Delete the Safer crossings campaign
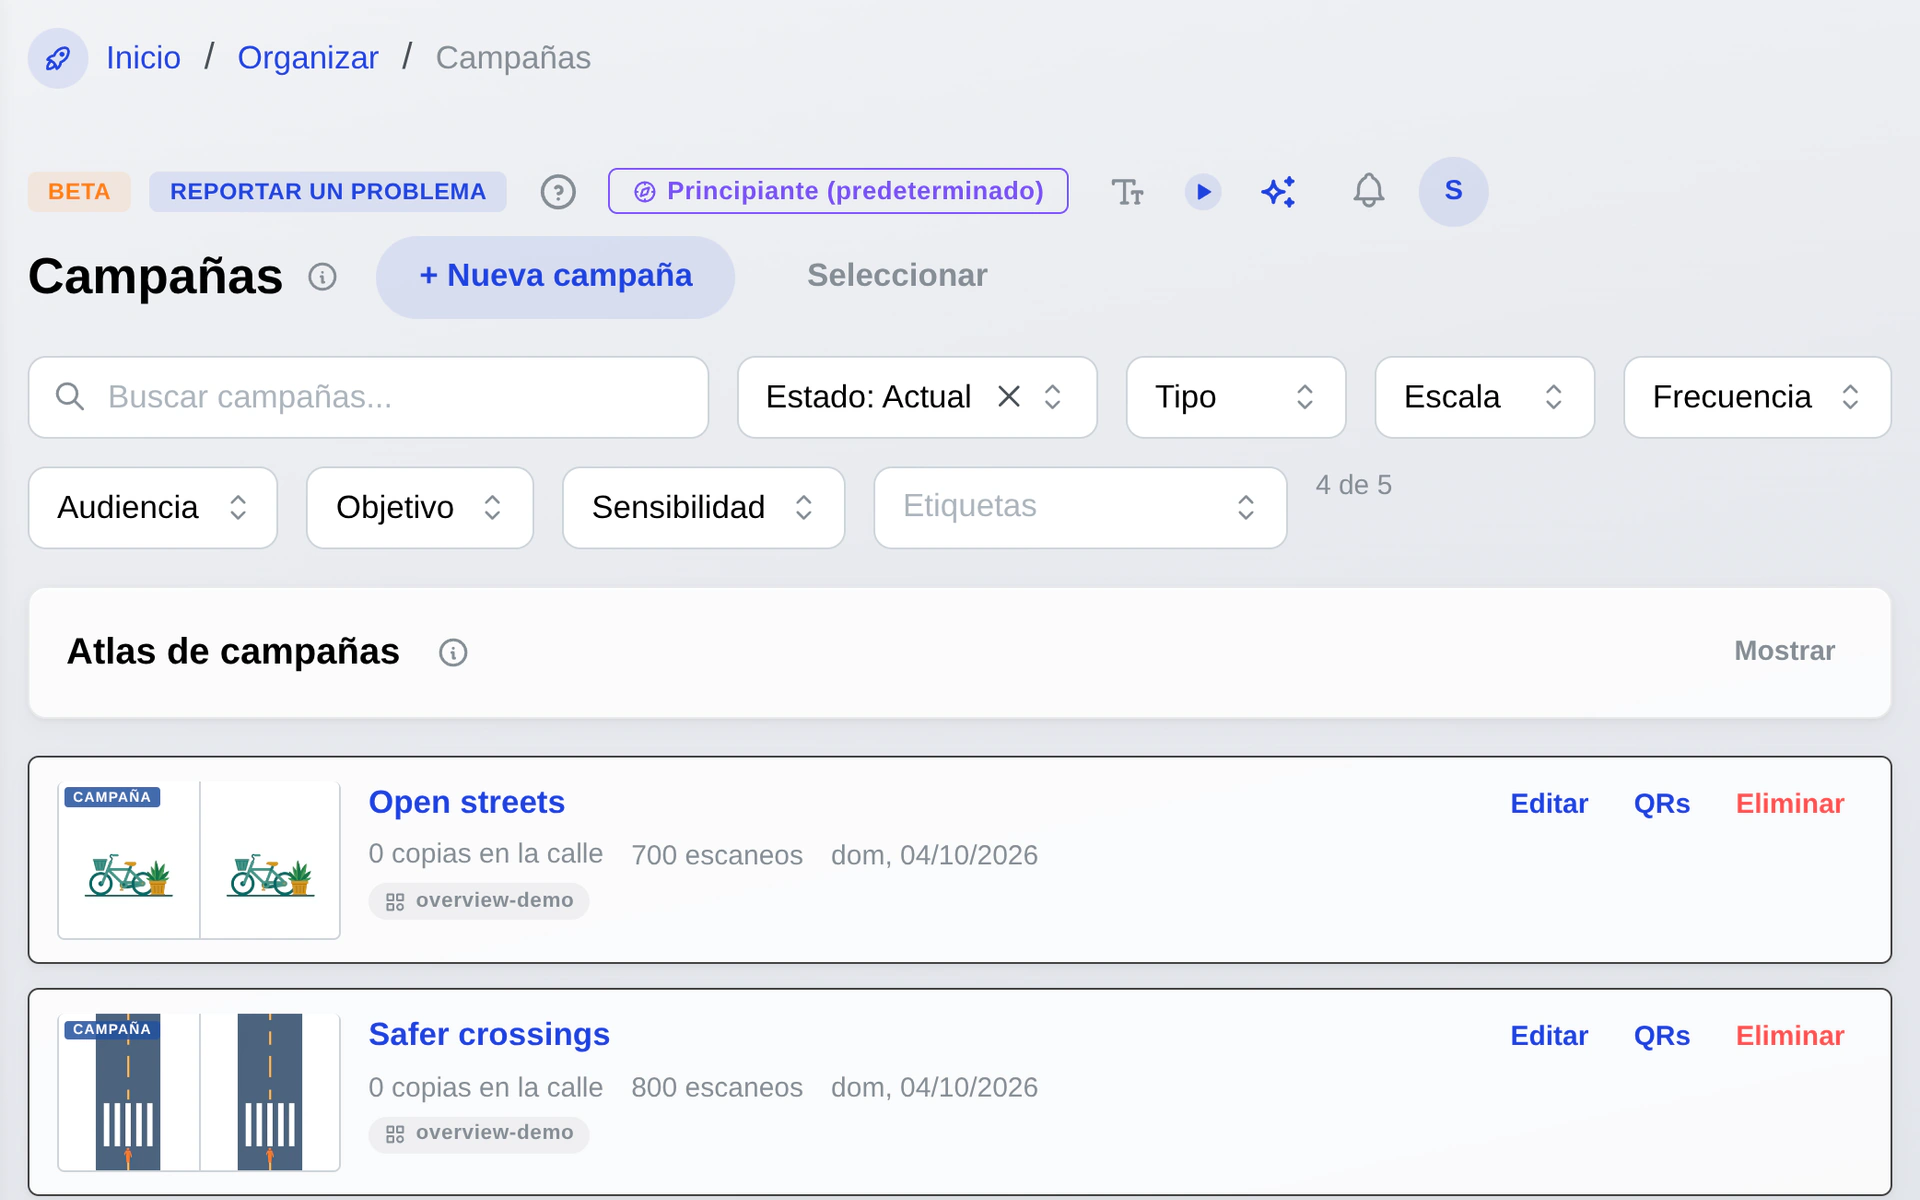The image size is (1920, 1200). tap(1790, 1036)
